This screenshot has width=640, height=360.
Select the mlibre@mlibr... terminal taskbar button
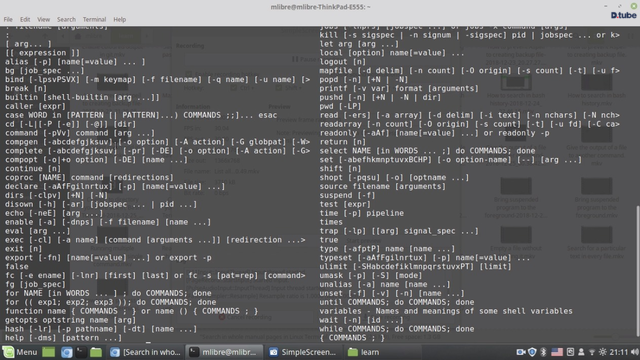click(224, 352)
